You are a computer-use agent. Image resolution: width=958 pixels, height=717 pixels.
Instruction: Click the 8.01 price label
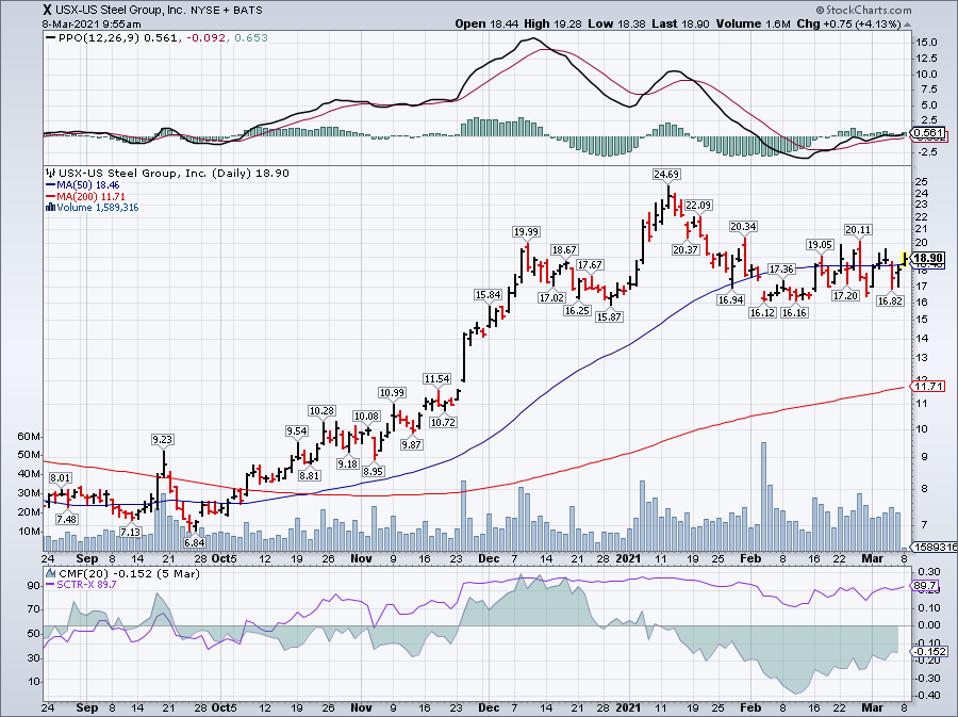click(x=60, y=478)
